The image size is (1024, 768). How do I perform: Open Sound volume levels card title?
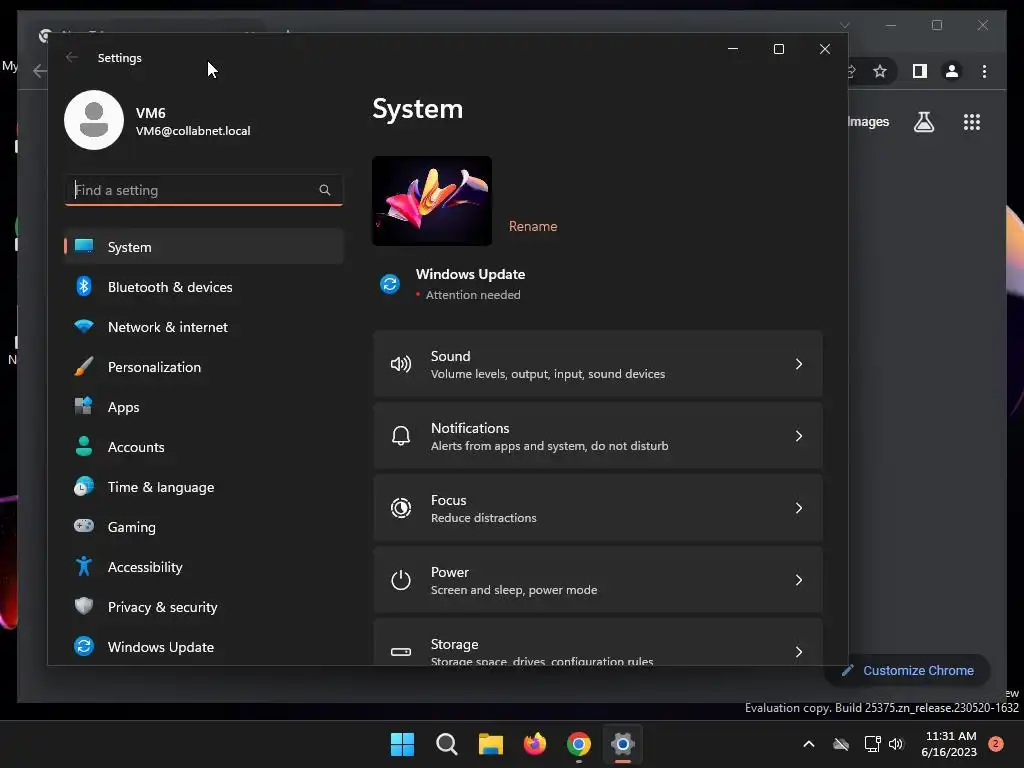tap(451, 356)
